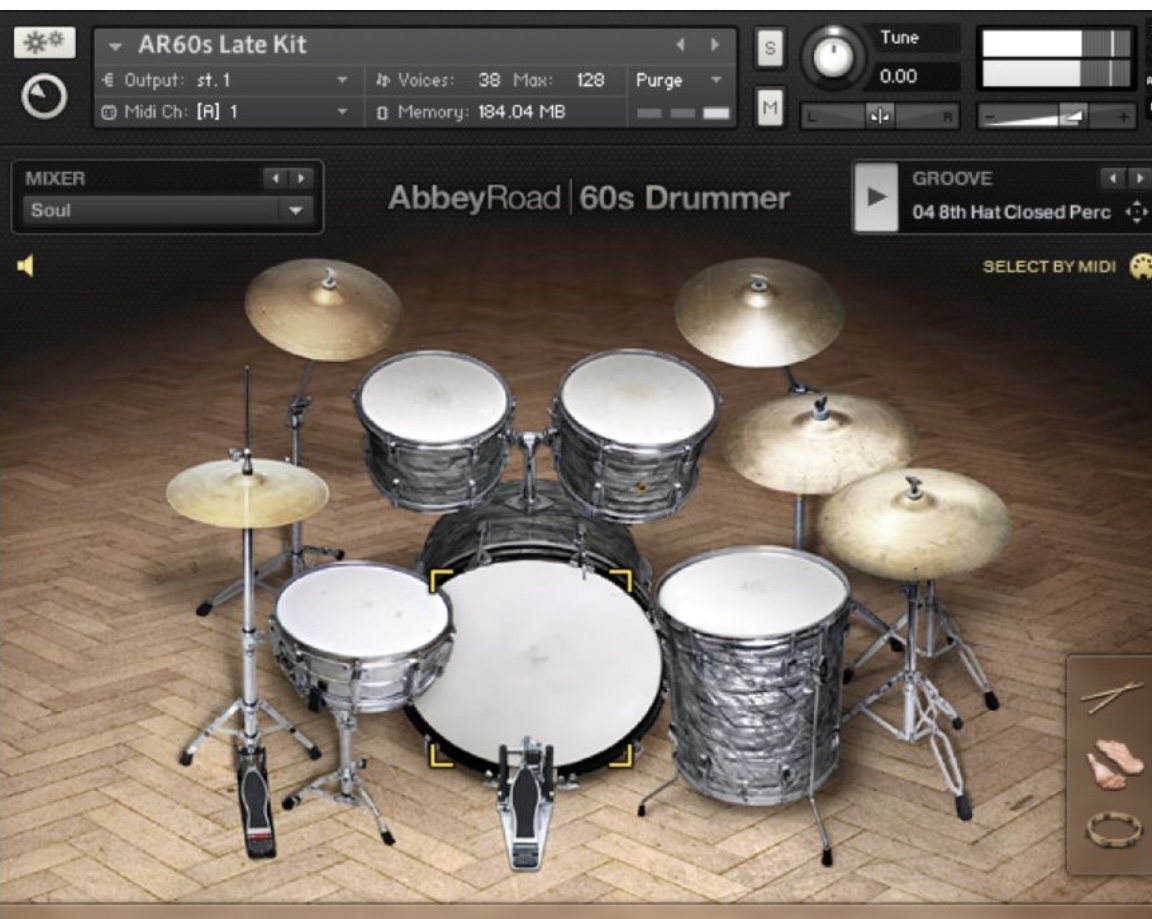Load previous instrument with left arrow

coord(680,45)
